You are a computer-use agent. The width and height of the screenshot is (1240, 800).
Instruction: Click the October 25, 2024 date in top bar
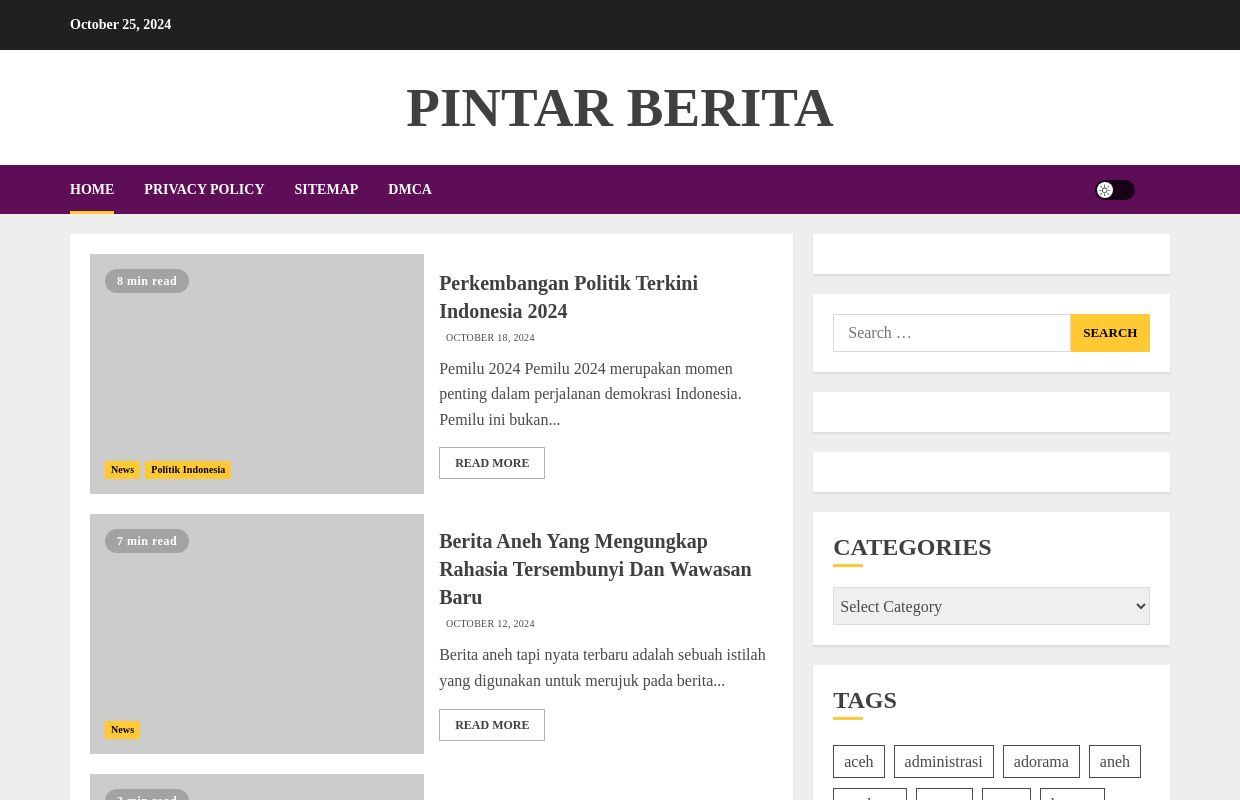point(120,25)
